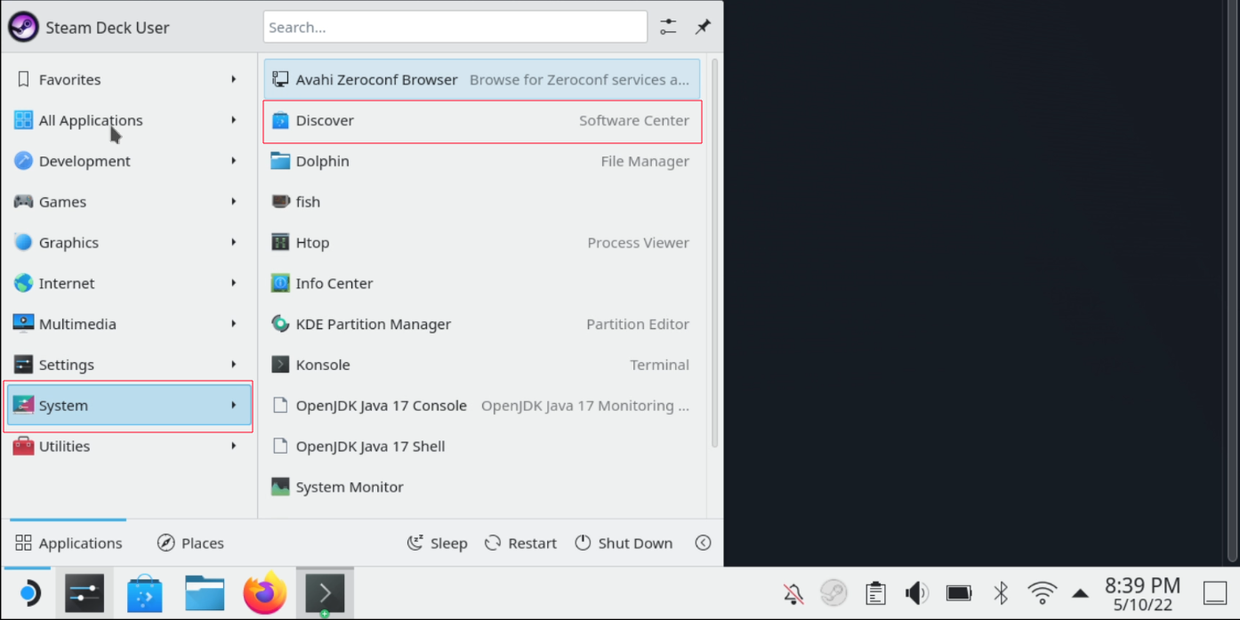Select the System category

pyautogui.click(x=128, y=406)
